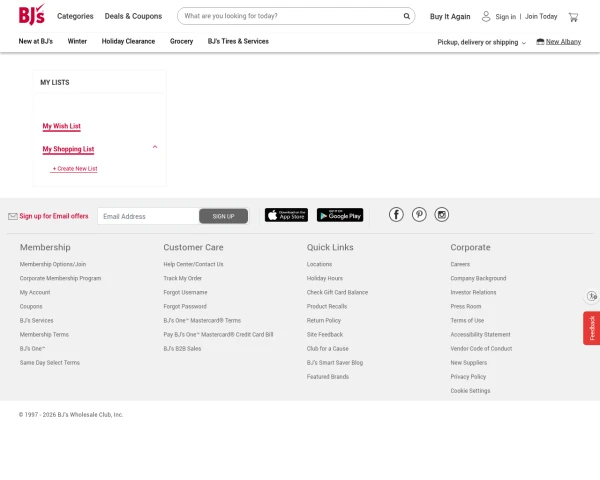Image resolution: width=600 pixels, height=480 pixels.
Task: Open Featured Brands link
Action: pyautogui.click(x=328, y=377)
